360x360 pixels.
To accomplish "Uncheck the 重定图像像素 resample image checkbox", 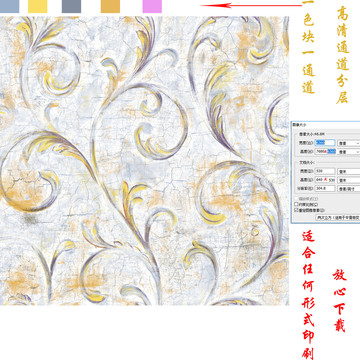I will click(x=296, y=210).
